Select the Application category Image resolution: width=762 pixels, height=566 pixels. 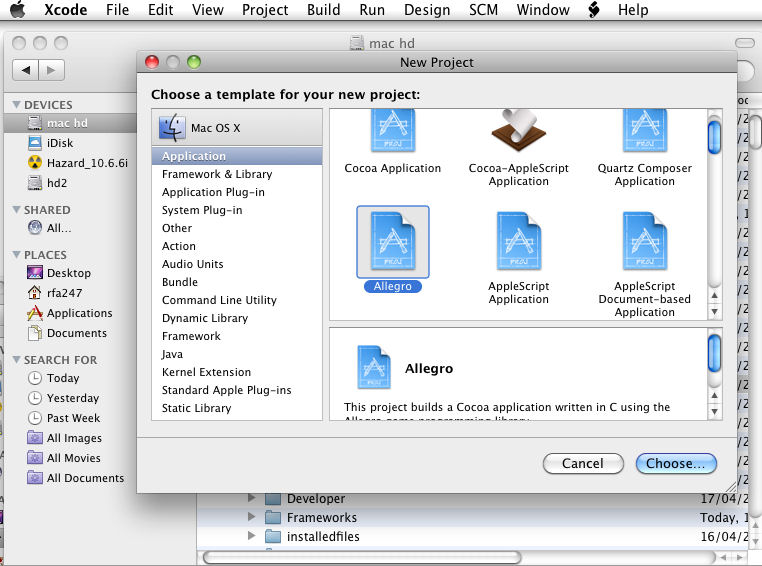click(x=237, y=156)
